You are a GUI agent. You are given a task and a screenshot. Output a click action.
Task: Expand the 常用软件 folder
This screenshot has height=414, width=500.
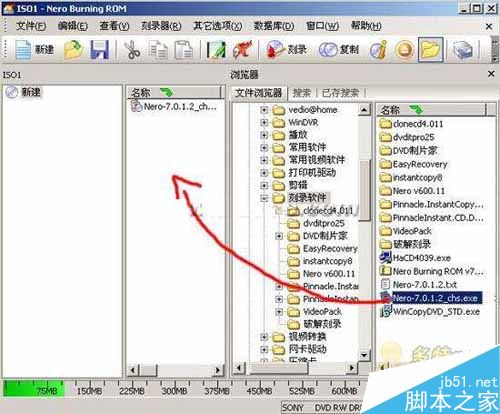[264, 147]
